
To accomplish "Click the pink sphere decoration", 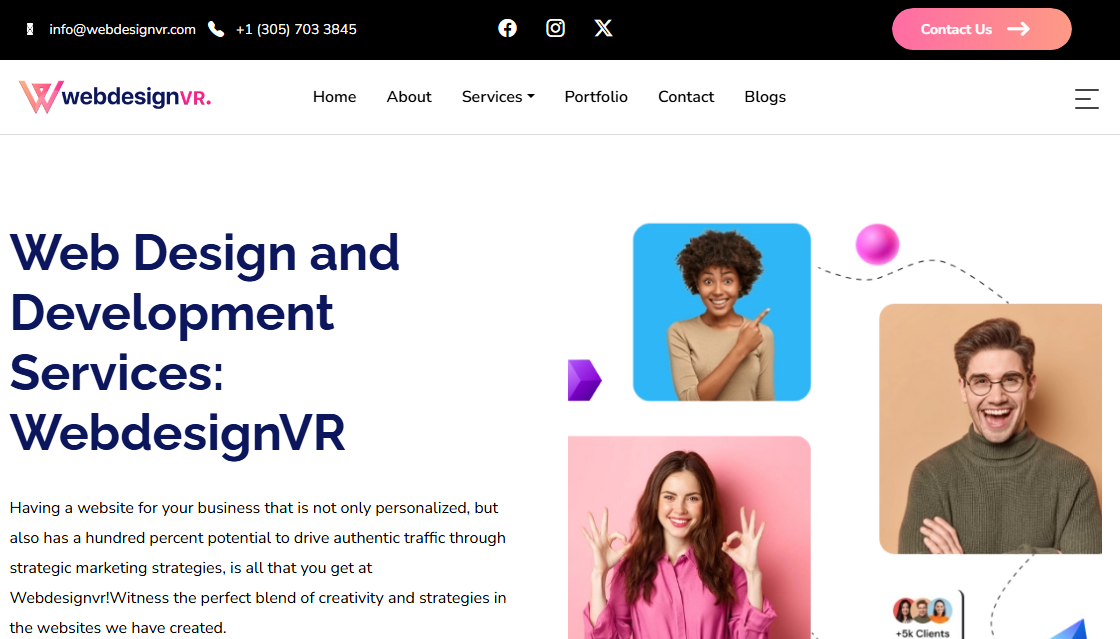I will tap(877, 244).
